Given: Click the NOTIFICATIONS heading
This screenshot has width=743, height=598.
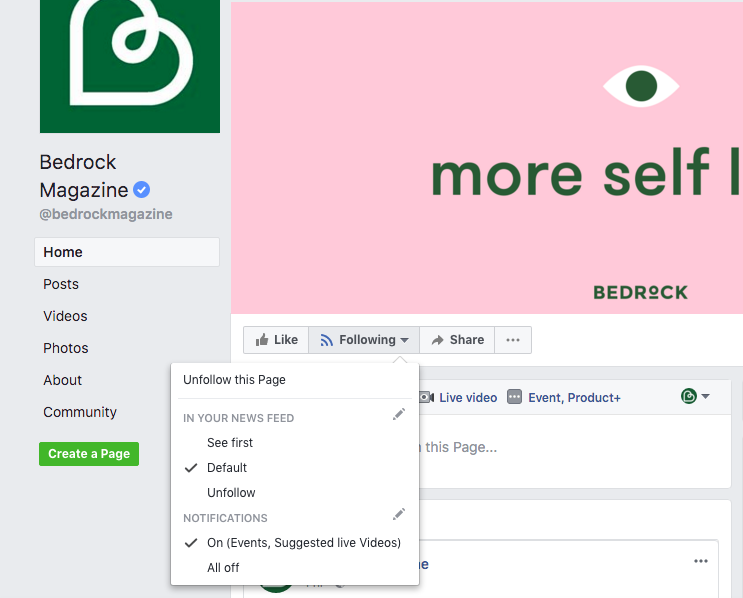Looking at the screenshot, I should [x=225, y=518].
